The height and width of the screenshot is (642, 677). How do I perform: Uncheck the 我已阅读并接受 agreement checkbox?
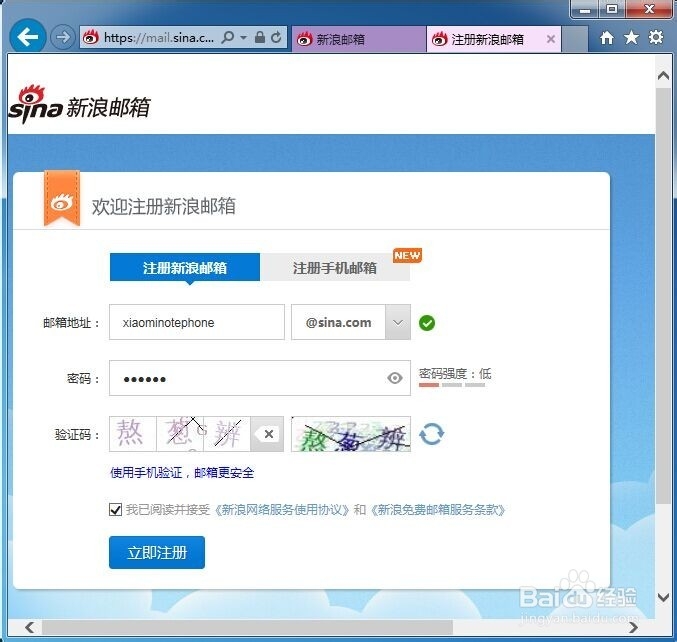pyautogui.click(x=115, y=509)
